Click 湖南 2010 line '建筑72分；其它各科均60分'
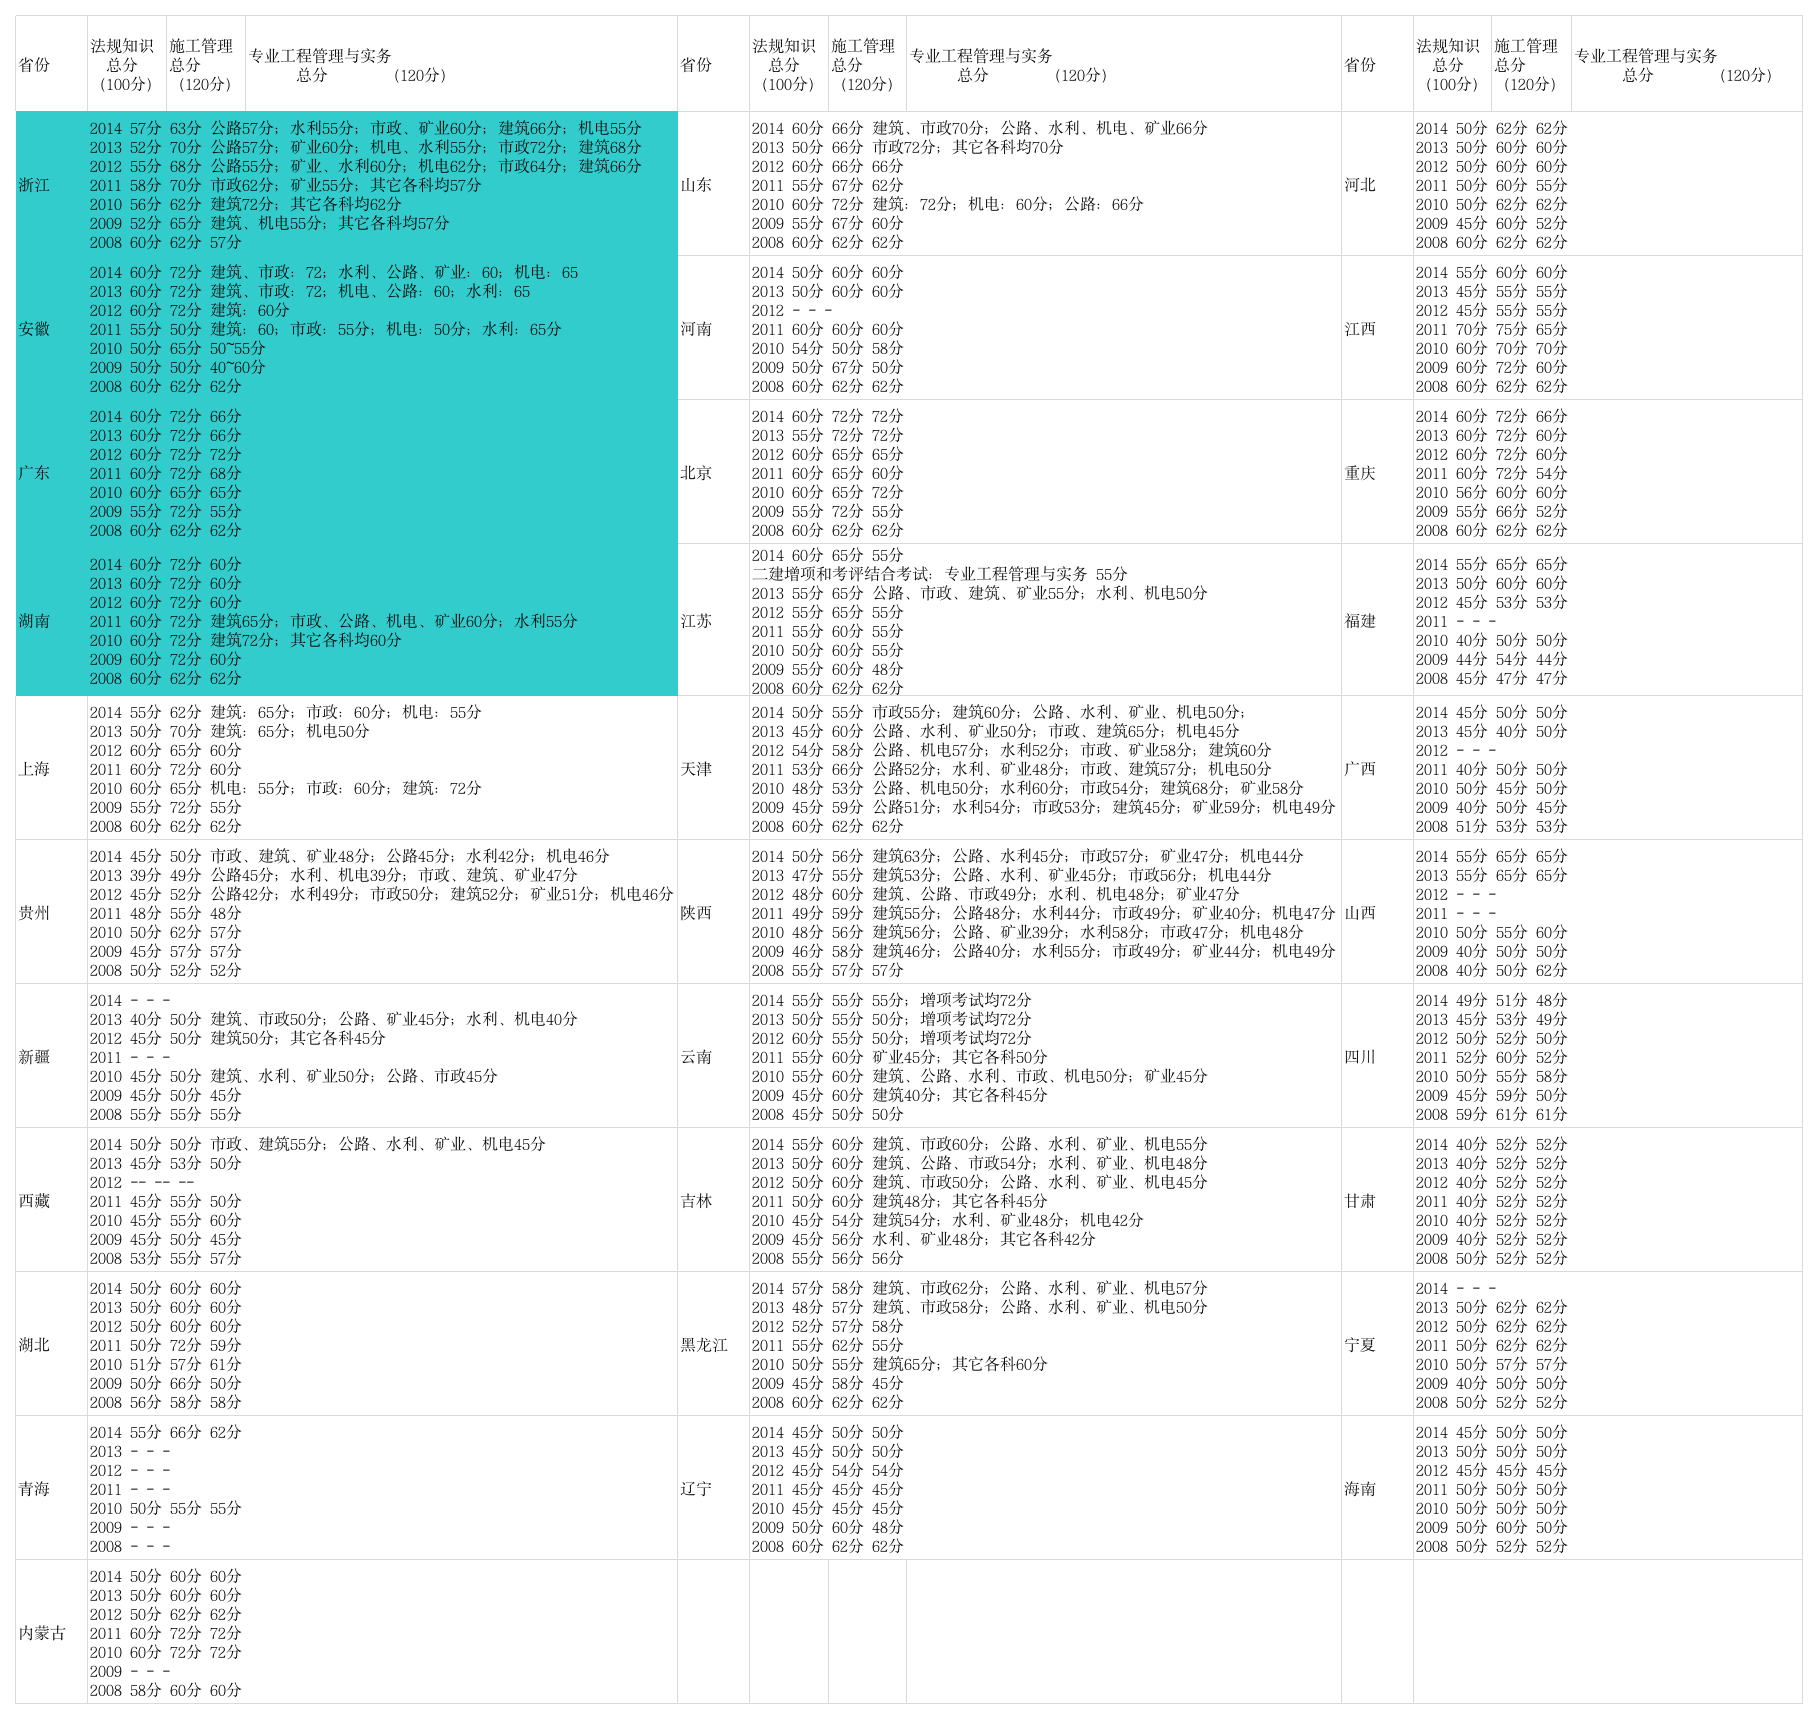The width and height of the screenshot is (1818, 1719). (x=246, y=640)
